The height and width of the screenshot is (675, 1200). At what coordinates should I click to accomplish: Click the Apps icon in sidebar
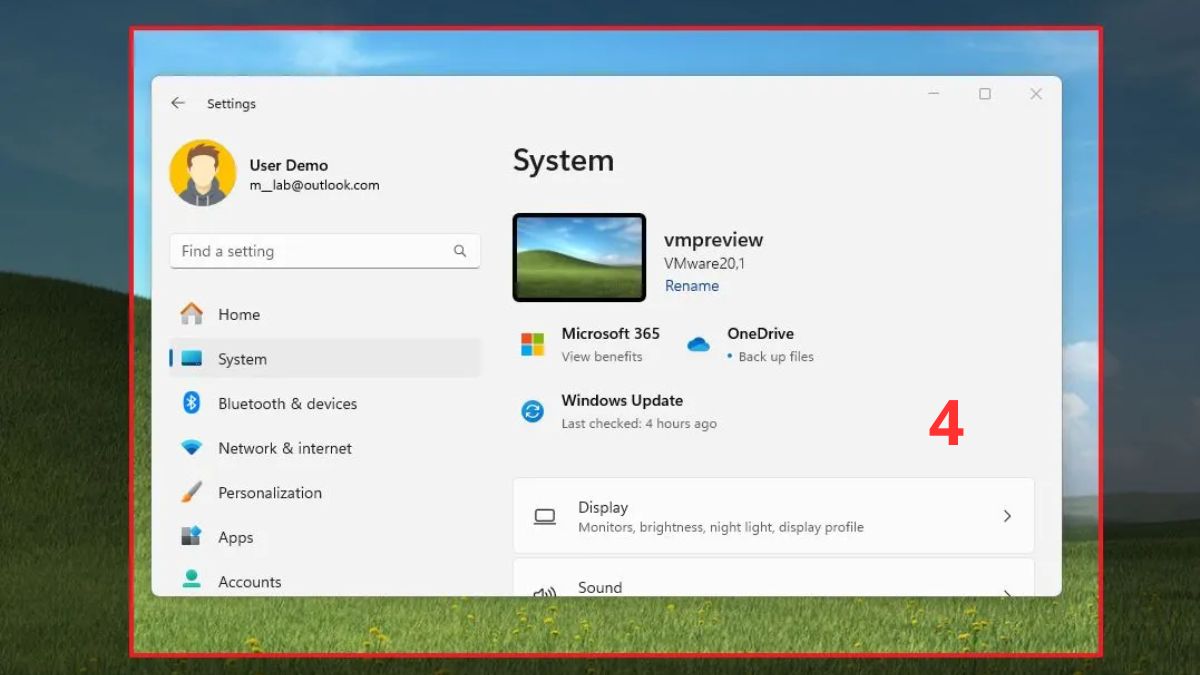tap(189, 537)
